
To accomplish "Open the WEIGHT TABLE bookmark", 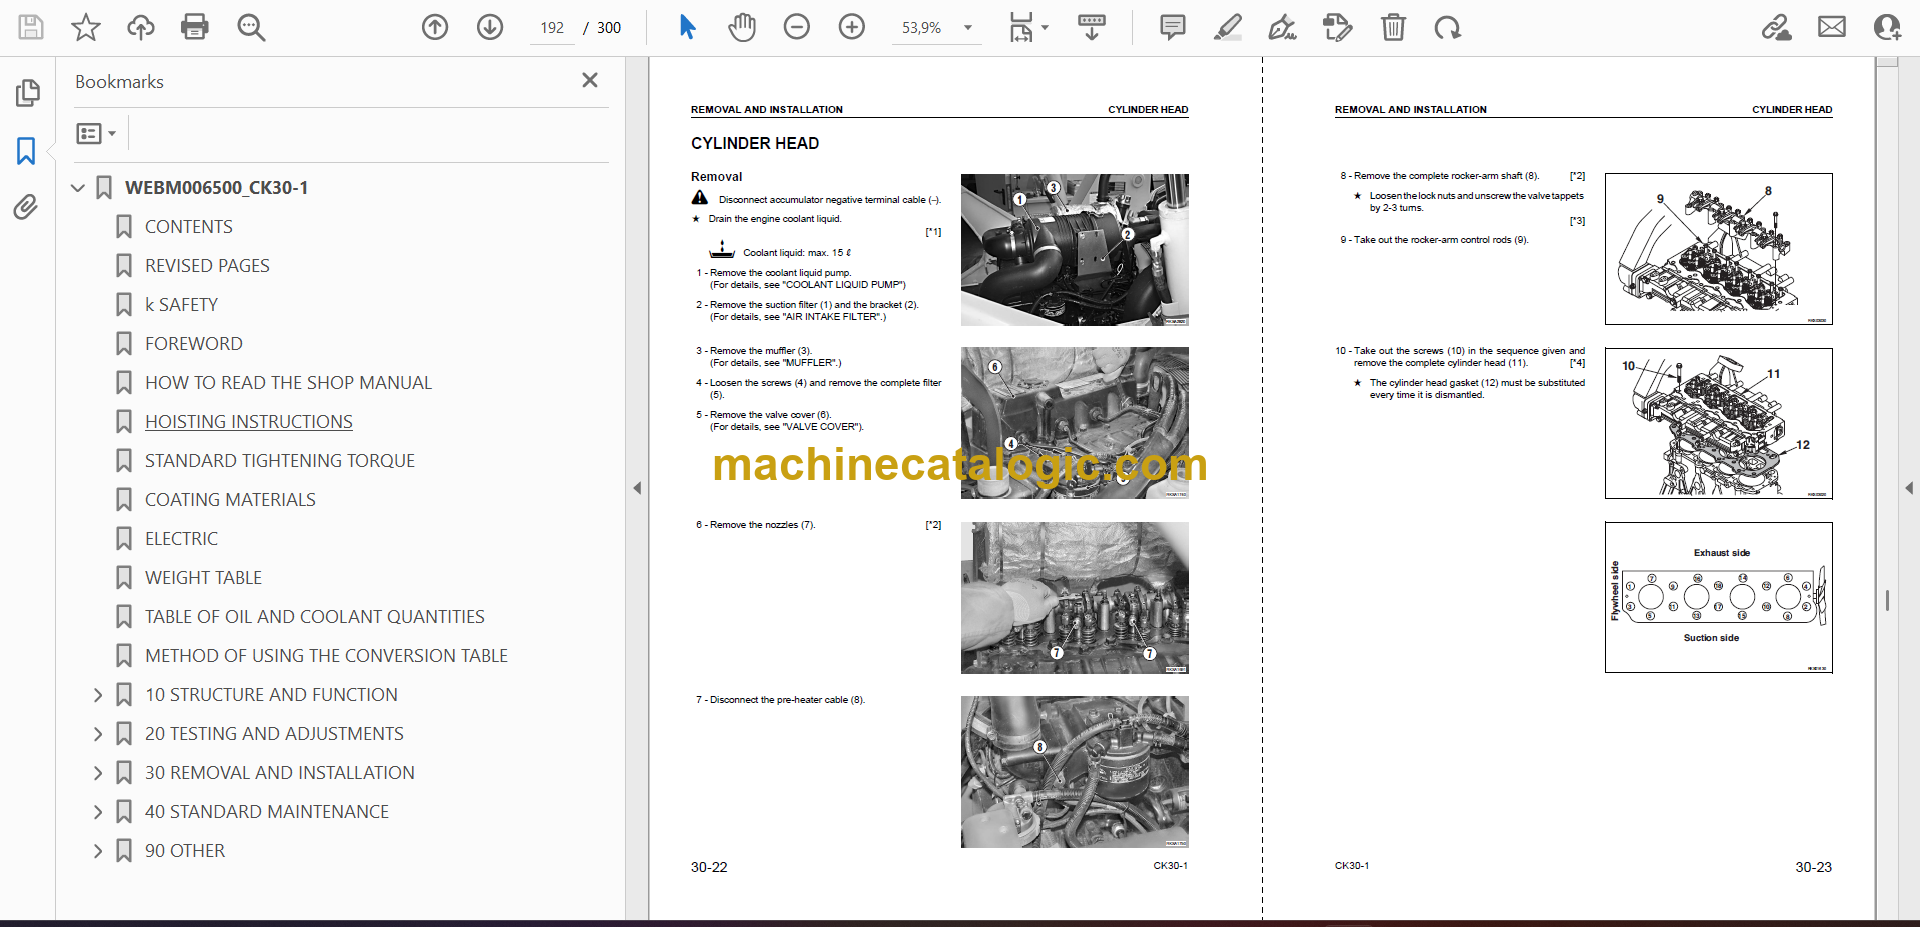I will click(x=203, y=578).
